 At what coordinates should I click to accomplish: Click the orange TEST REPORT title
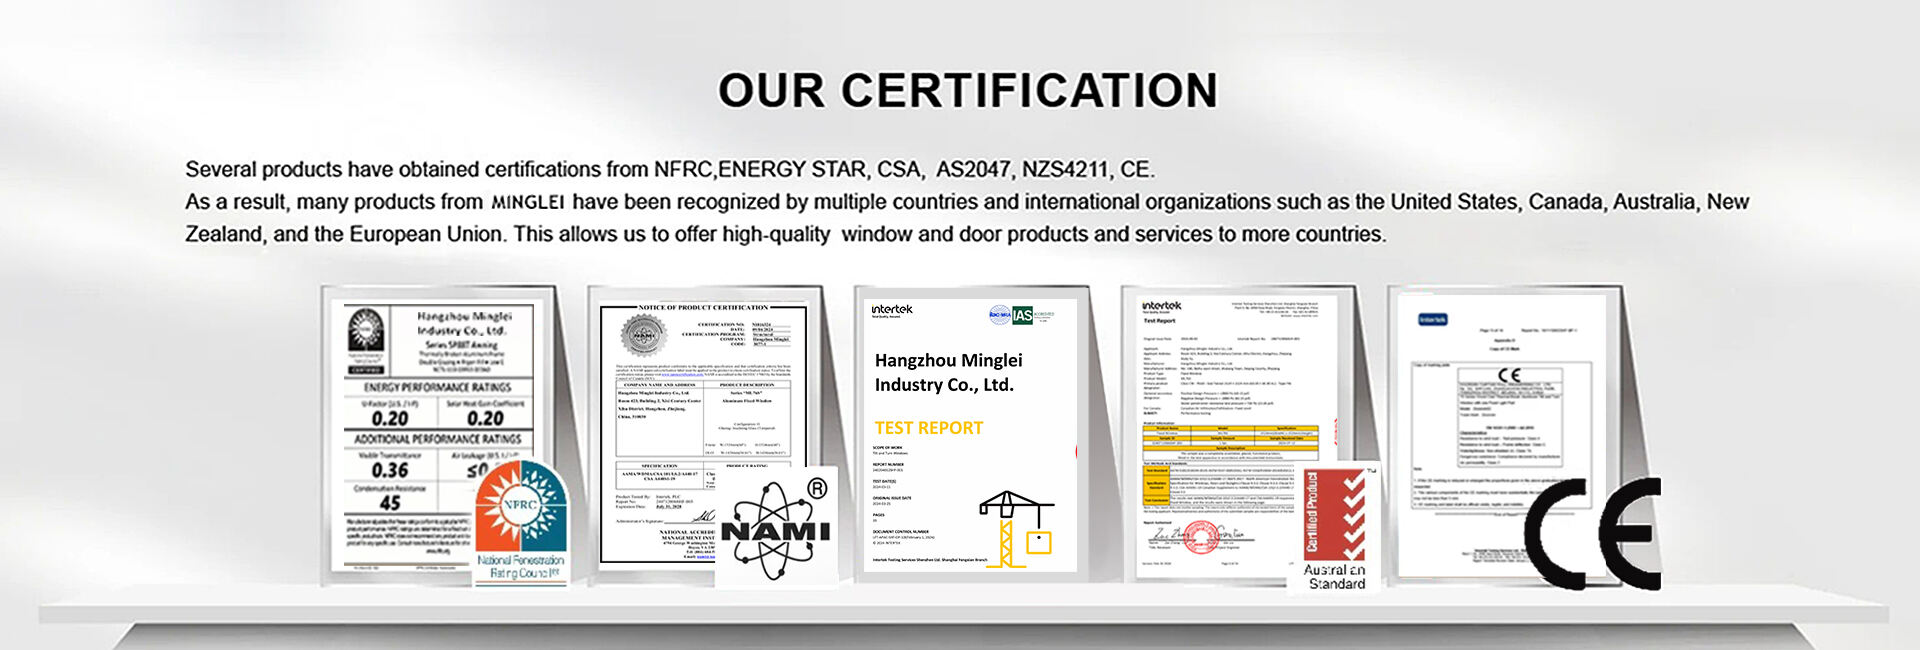[x=928, y=428]
